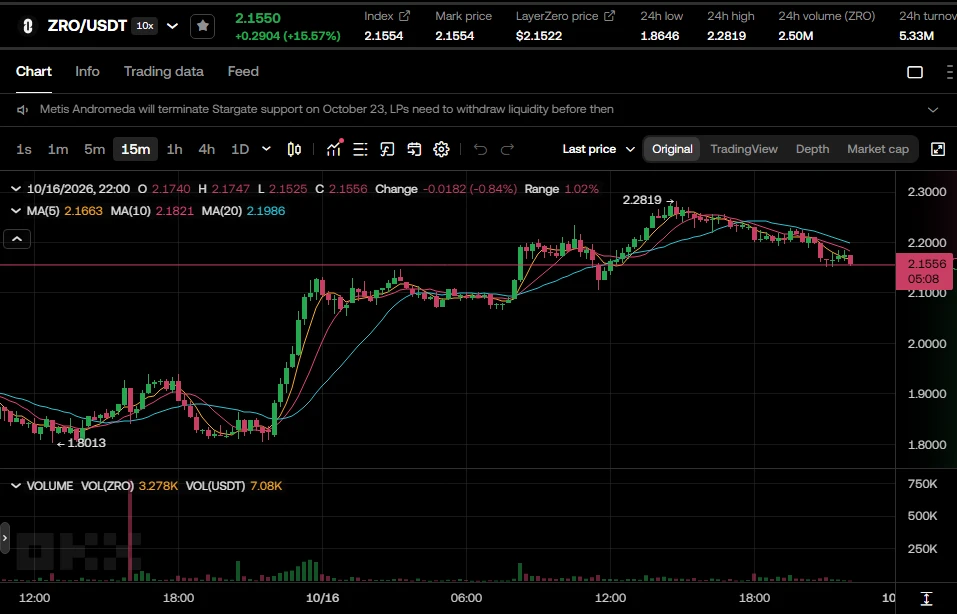Select the 1D timeframe
Image resolution: width=957 pixels, height=614 pixels.
(240, 149)
